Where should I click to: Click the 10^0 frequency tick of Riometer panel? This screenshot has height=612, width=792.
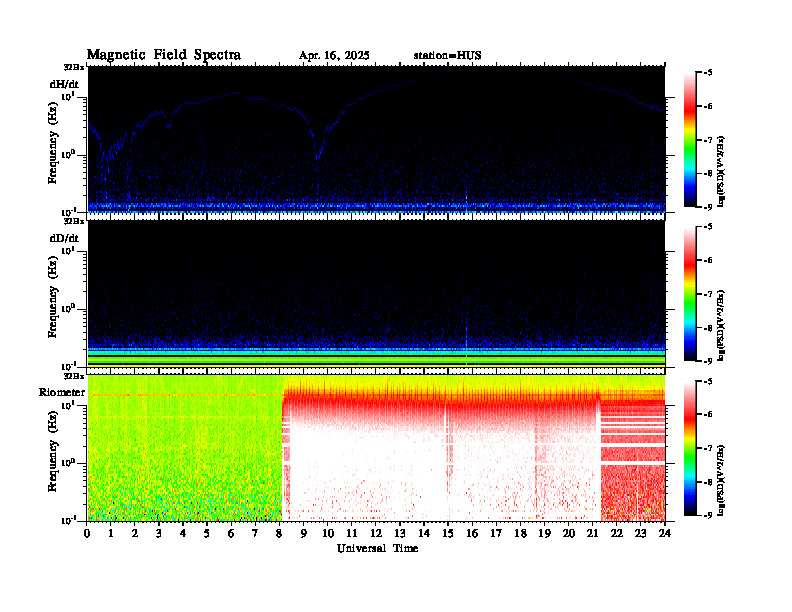tap(68, 462)
